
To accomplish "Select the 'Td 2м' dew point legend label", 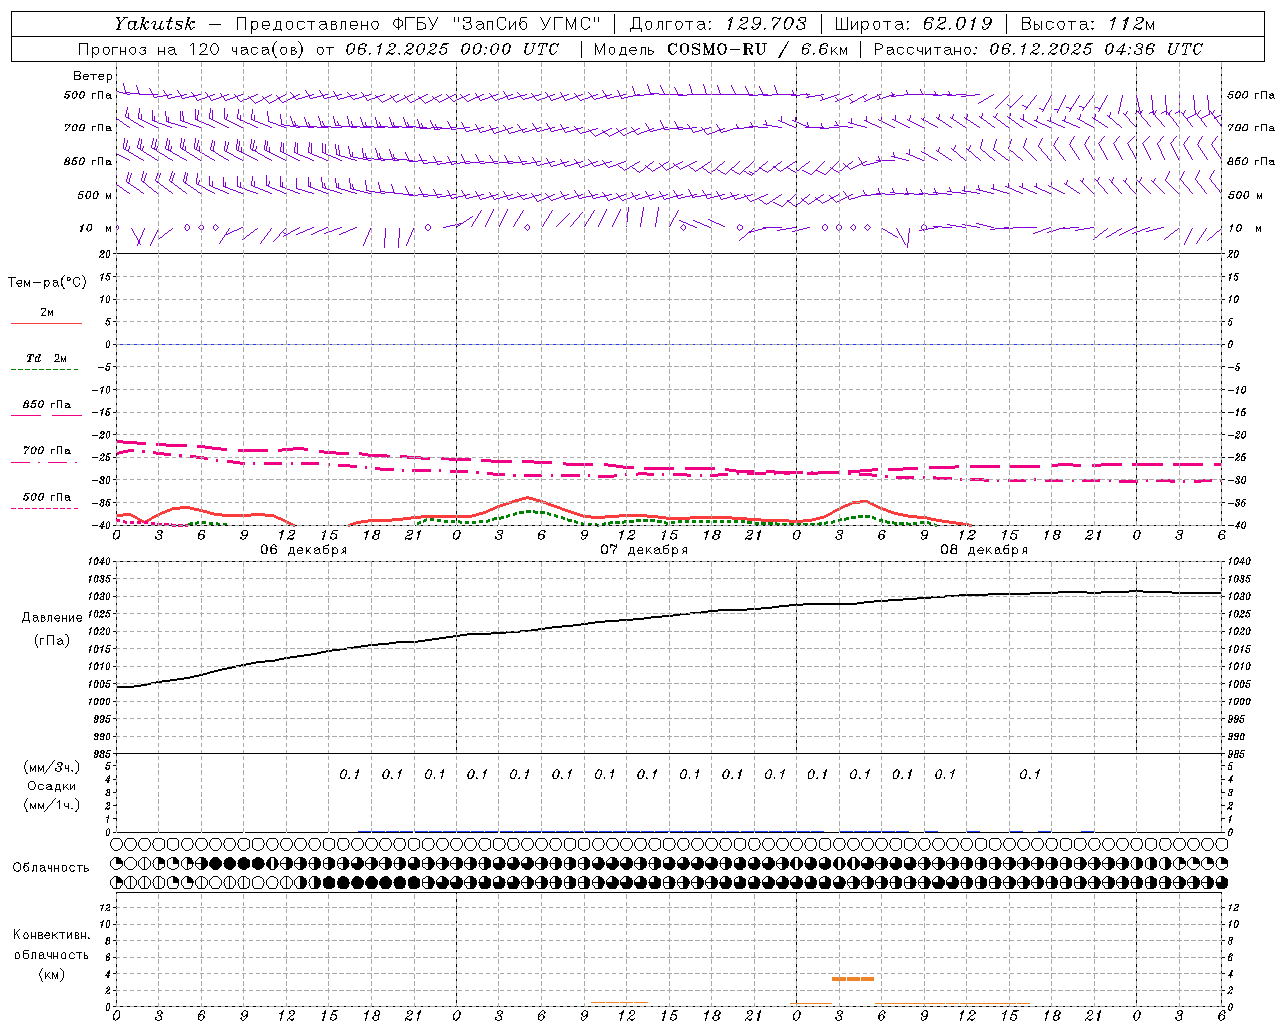I will [x=47, y=357].
